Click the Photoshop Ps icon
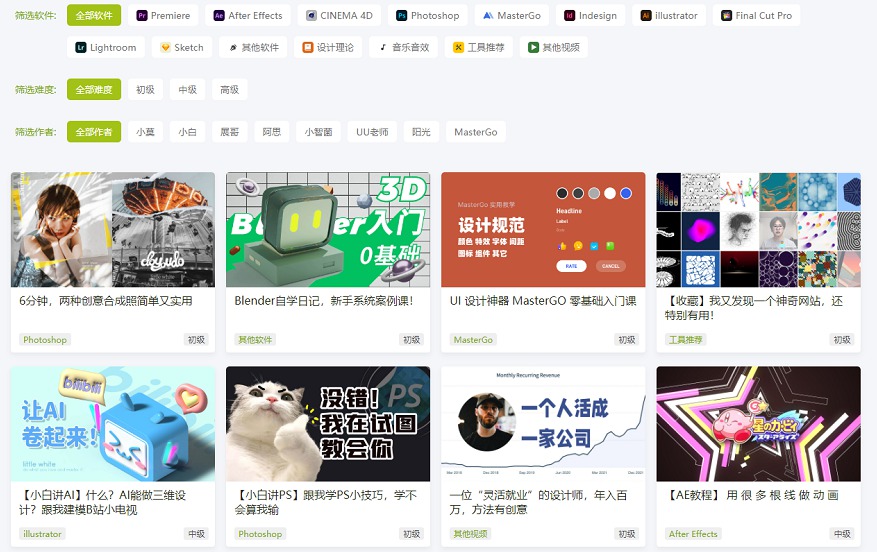 (402, 16)
